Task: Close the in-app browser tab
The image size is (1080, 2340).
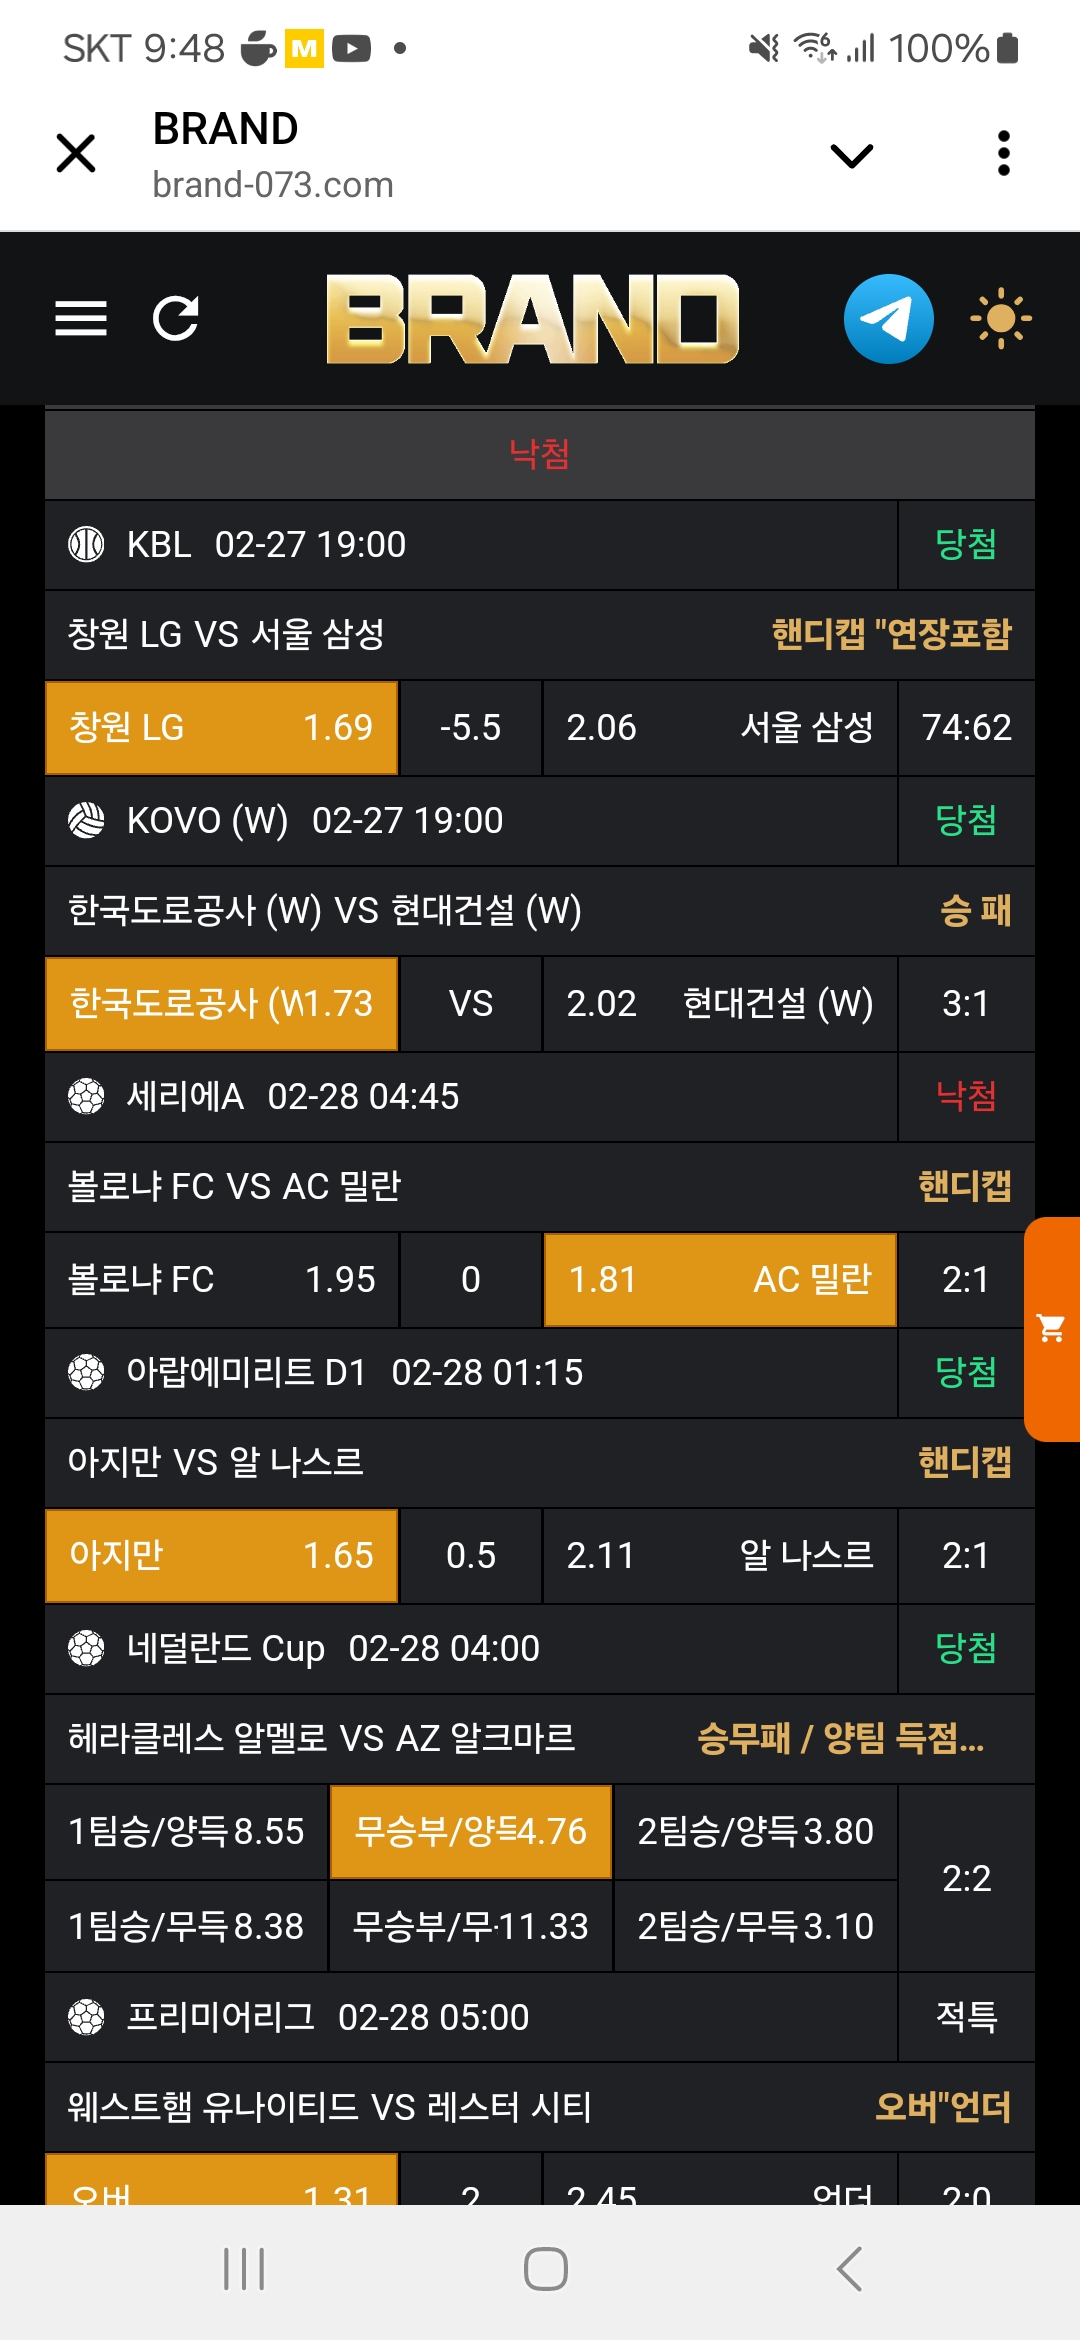Action: coord(76,154)
